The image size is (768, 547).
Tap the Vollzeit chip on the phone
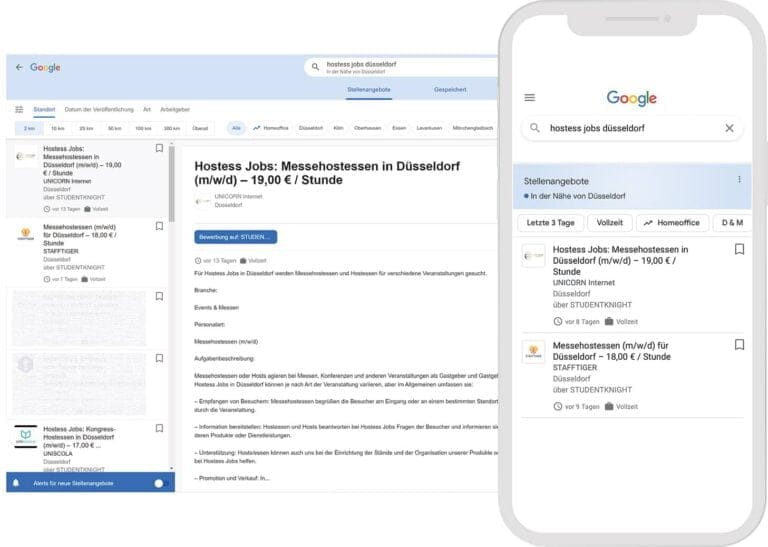[x=610, y=222]
